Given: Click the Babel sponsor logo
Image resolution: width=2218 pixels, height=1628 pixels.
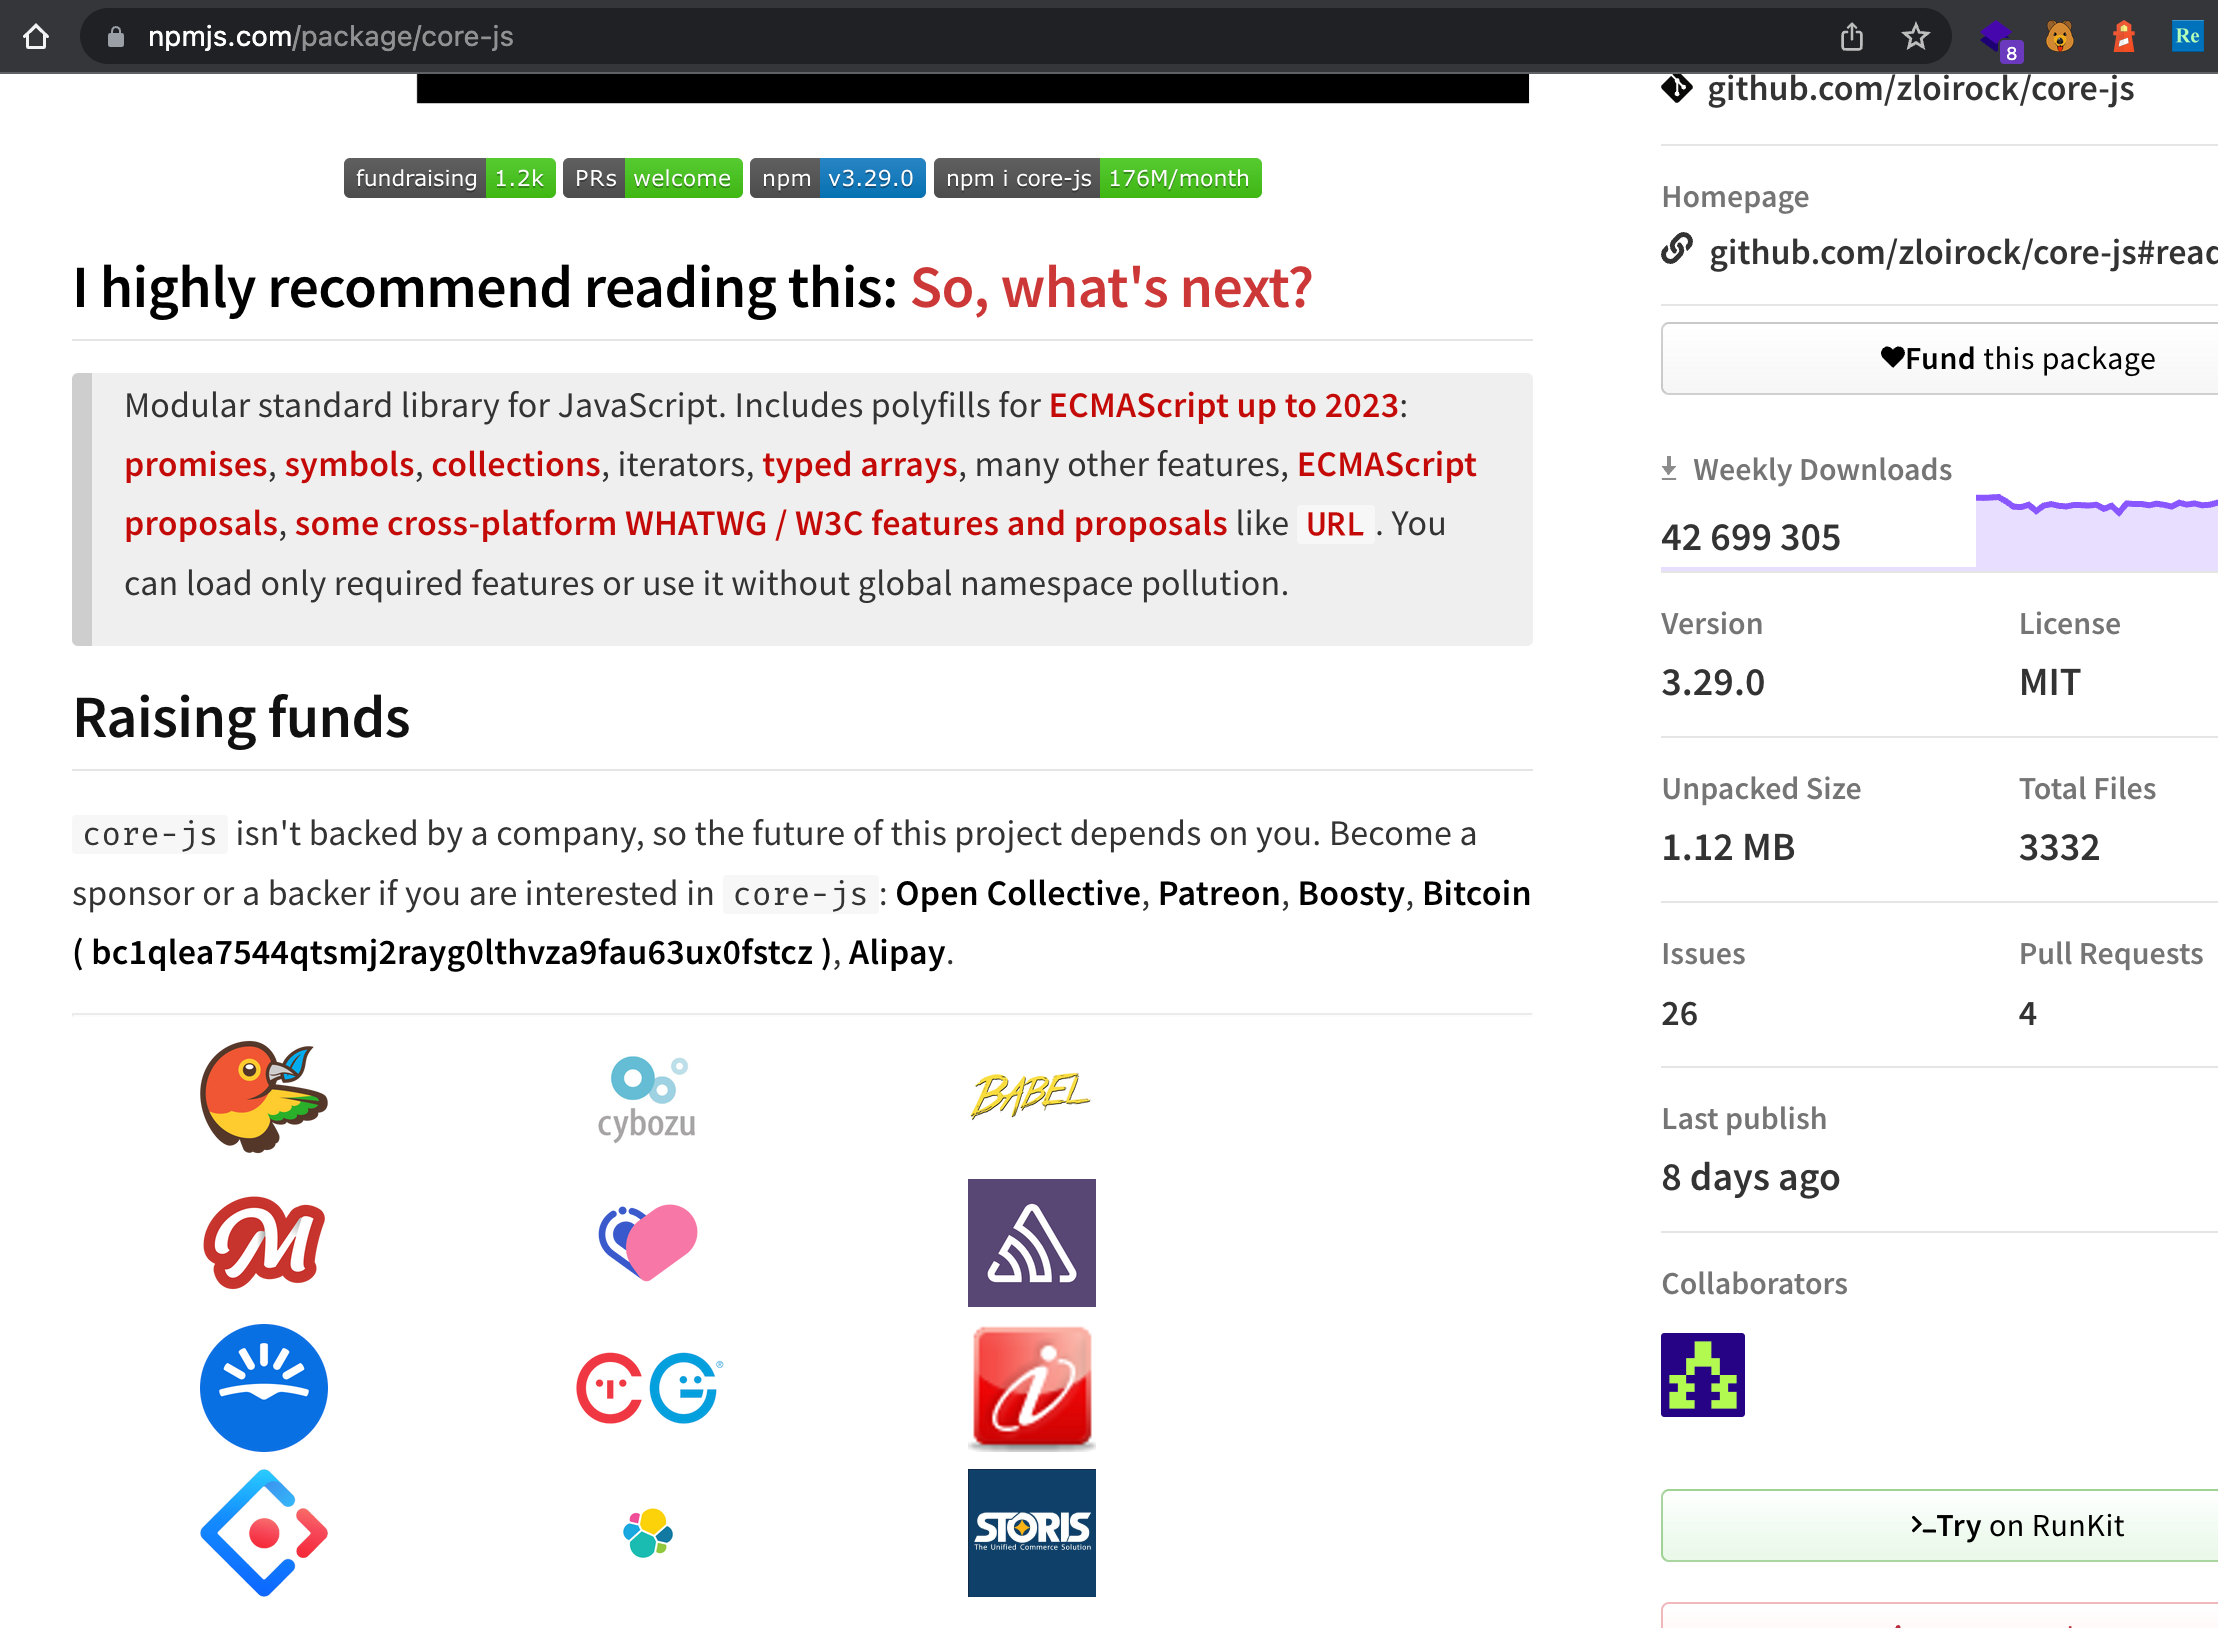Looking at the screenshot, I should pyautogui.click(x=1031, y=1094).
